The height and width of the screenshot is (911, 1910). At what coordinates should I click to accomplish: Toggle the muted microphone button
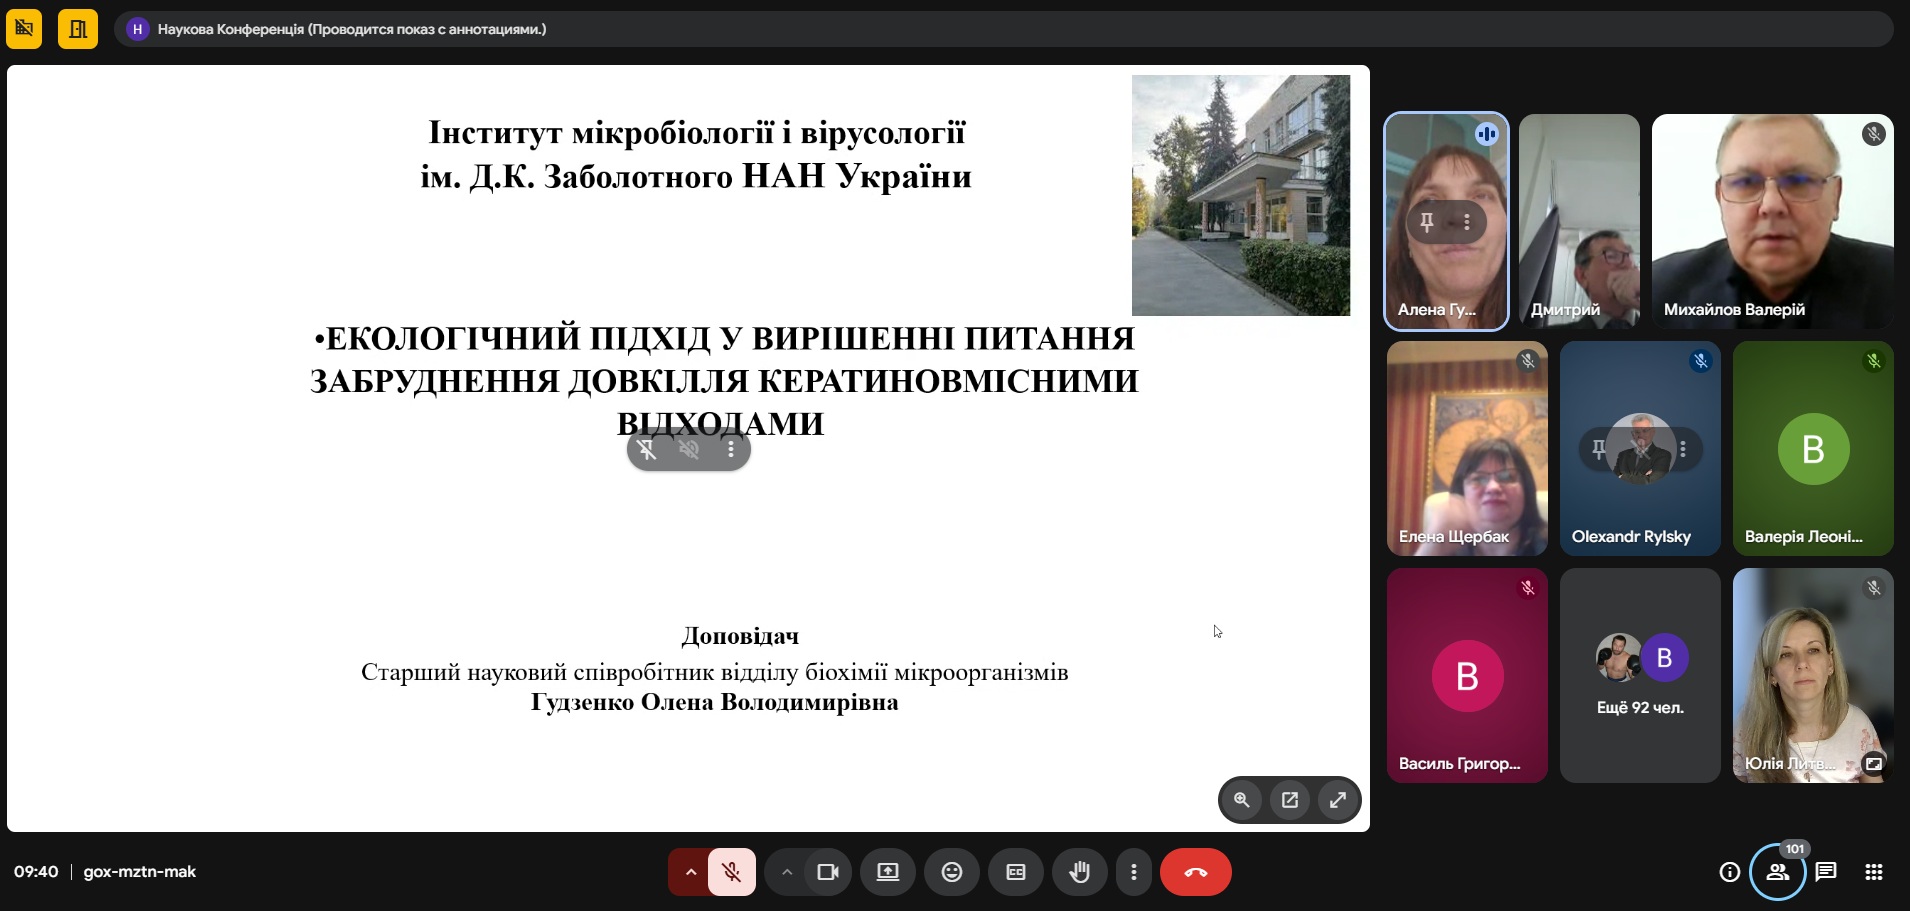(x=732, y=872)
